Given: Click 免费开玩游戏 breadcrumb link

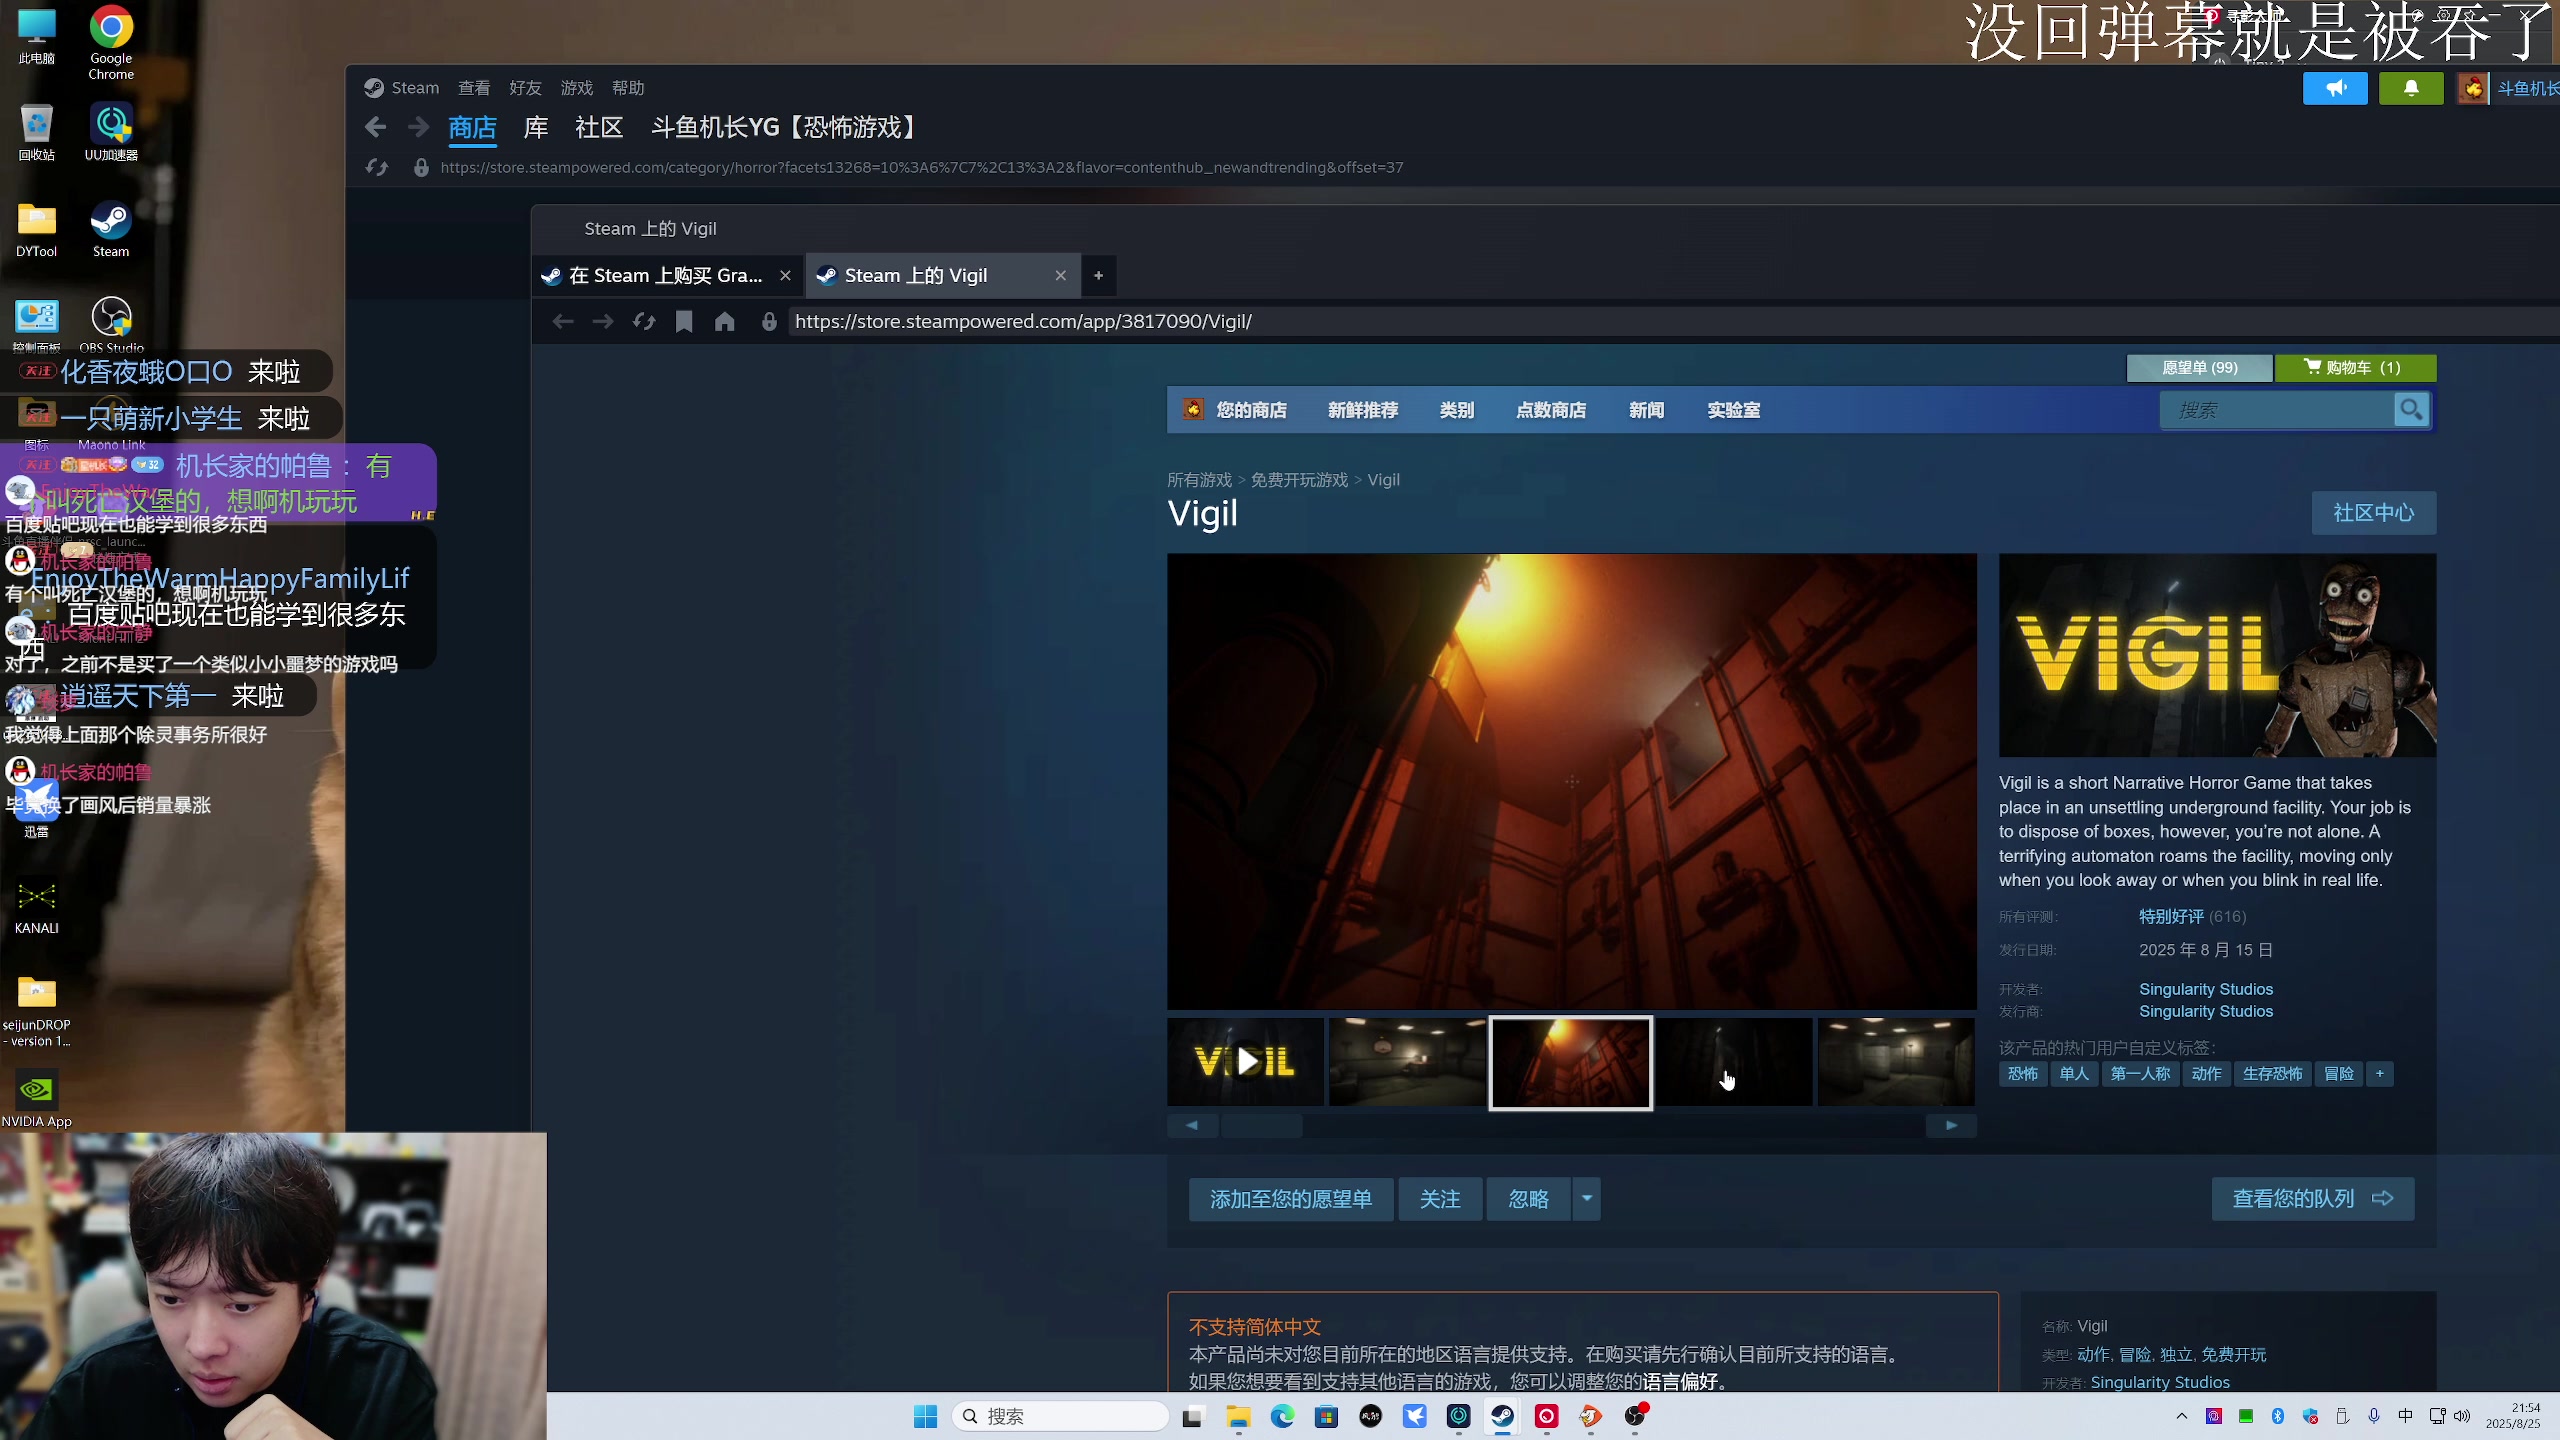Looking at the screenshot, I should pos(1299,480).
